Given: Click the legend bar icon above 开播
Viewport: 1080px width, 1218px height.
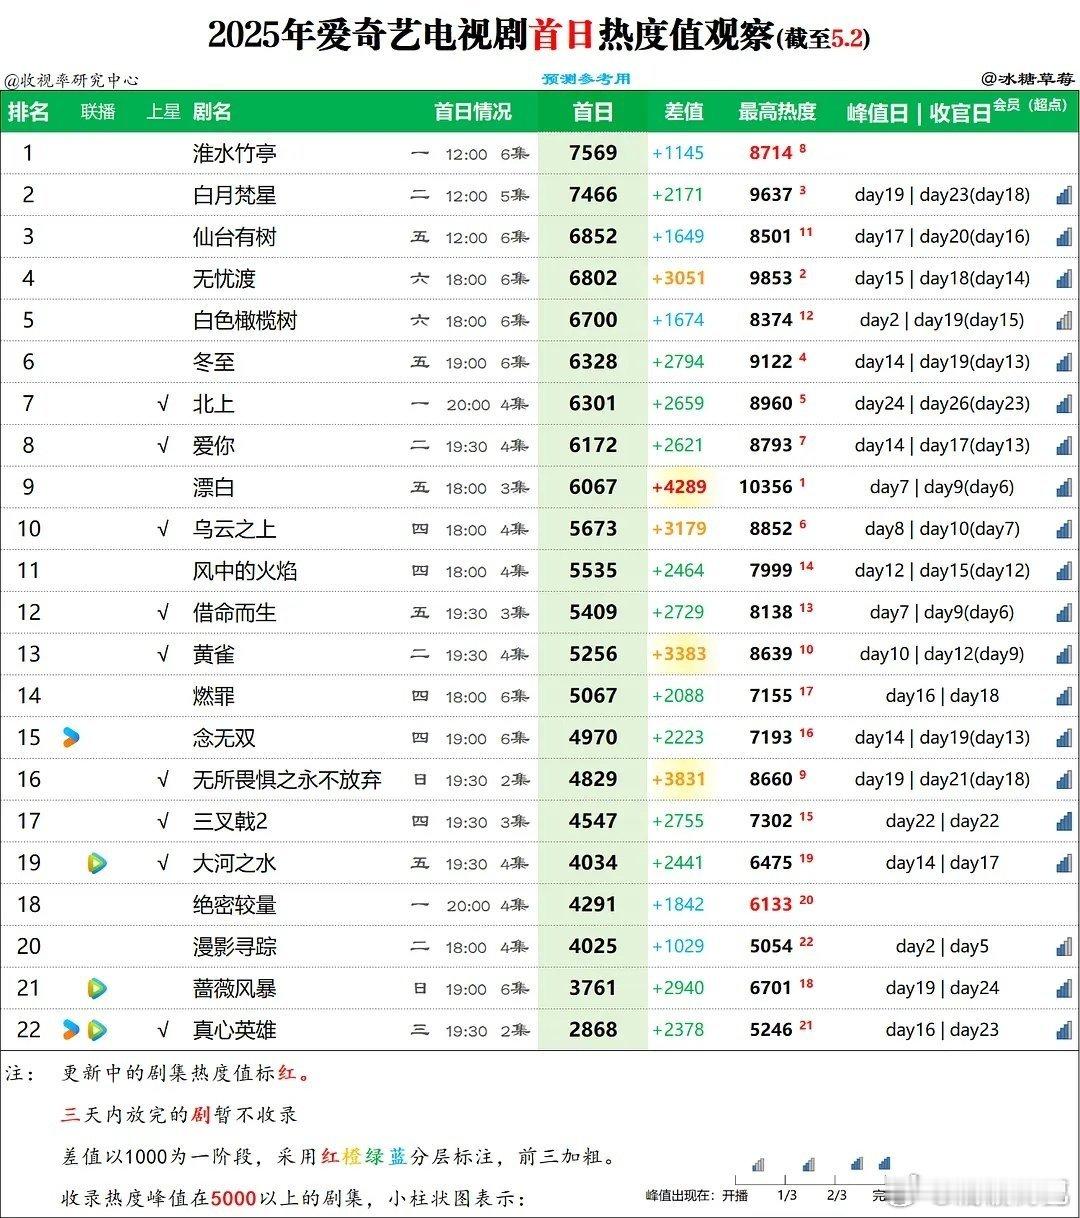Looking at the screenshot, I should (759, 1164).
